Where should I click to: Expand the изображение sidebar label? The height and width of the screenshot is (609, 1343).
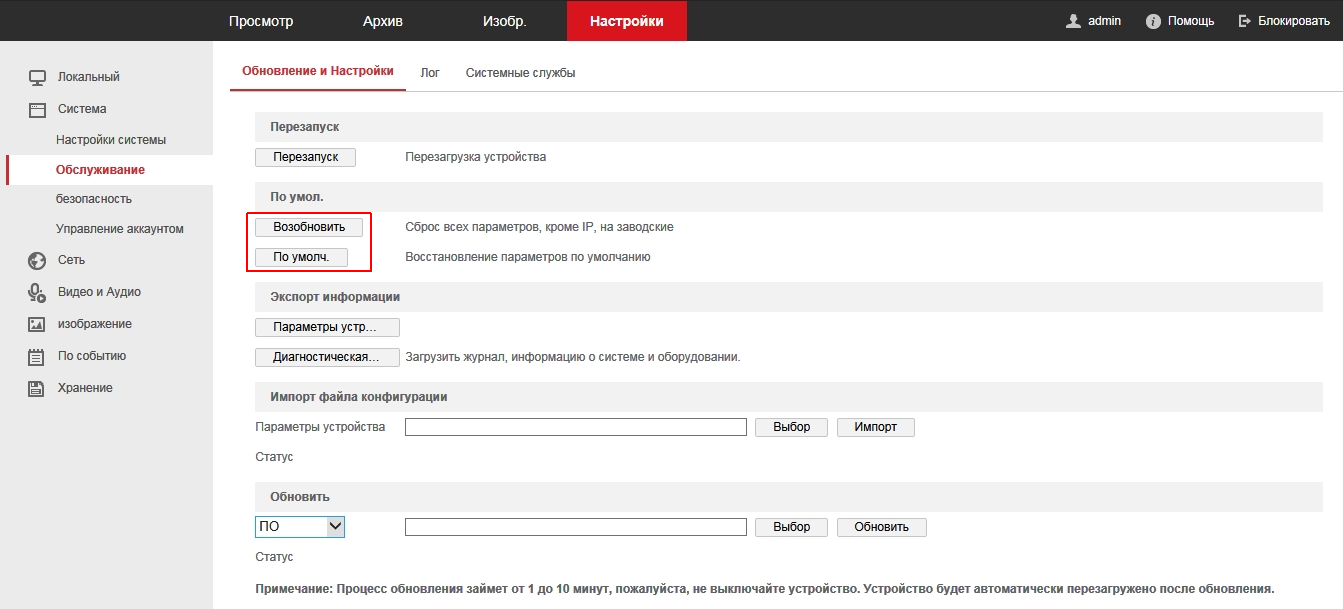tap(95, 324)
